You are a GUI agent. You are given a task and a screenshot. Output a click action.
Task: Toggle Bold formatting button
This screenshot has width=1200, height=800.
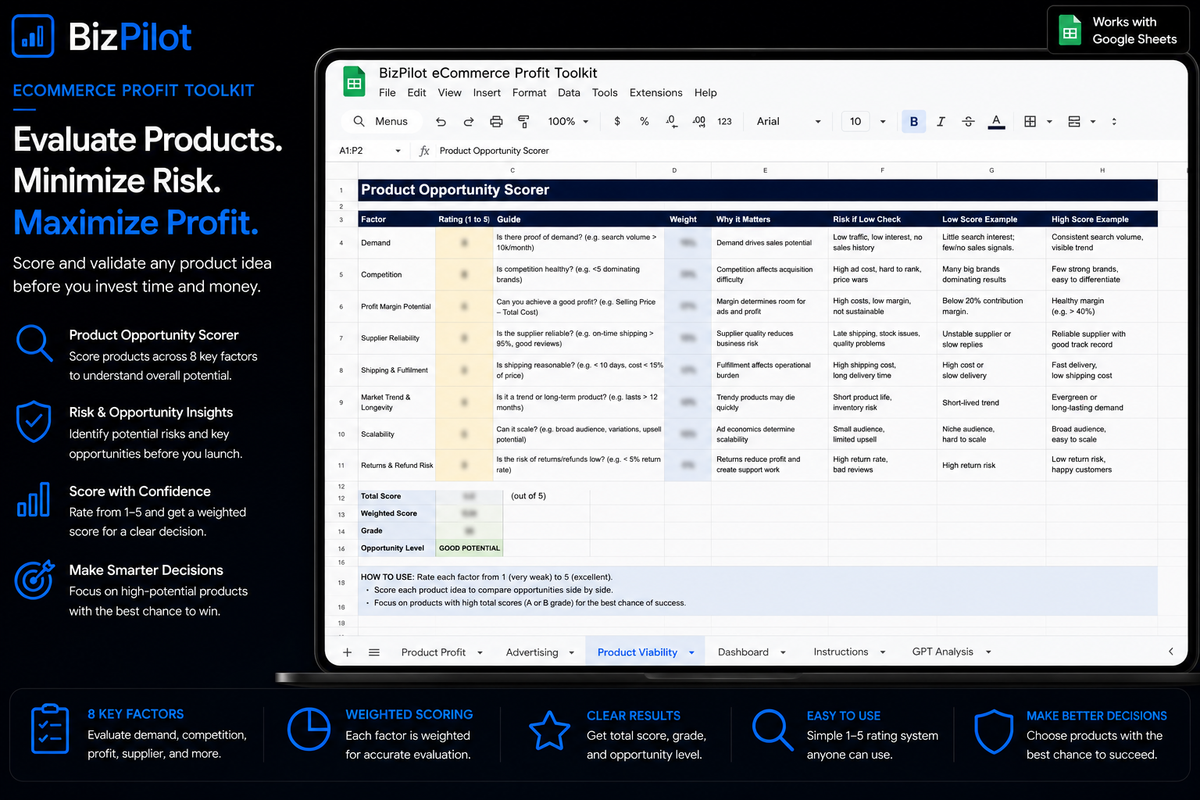click(913, 122)
